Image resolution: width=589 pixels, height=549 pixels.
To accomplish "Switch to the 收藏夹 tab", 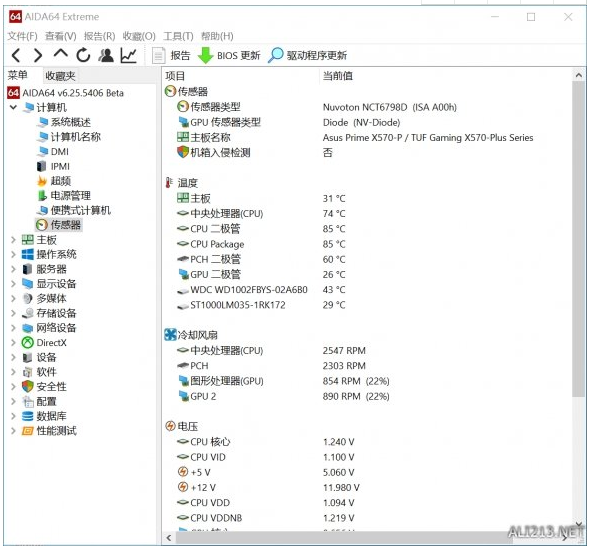I will coord(60,76).
